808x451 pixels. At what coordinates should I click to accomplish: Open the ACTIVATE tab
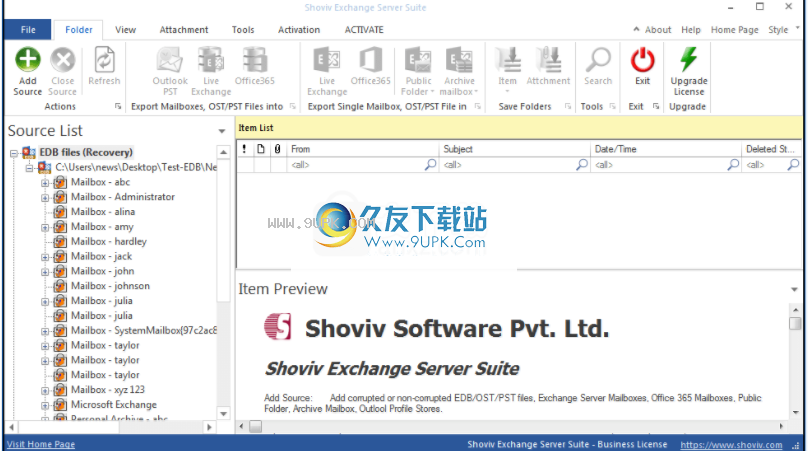(x=364, y=30)
